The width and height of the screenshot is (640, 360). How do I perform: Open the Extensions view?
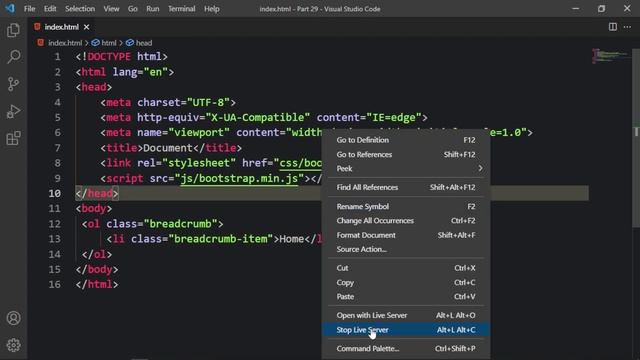(x=13, y=138)
